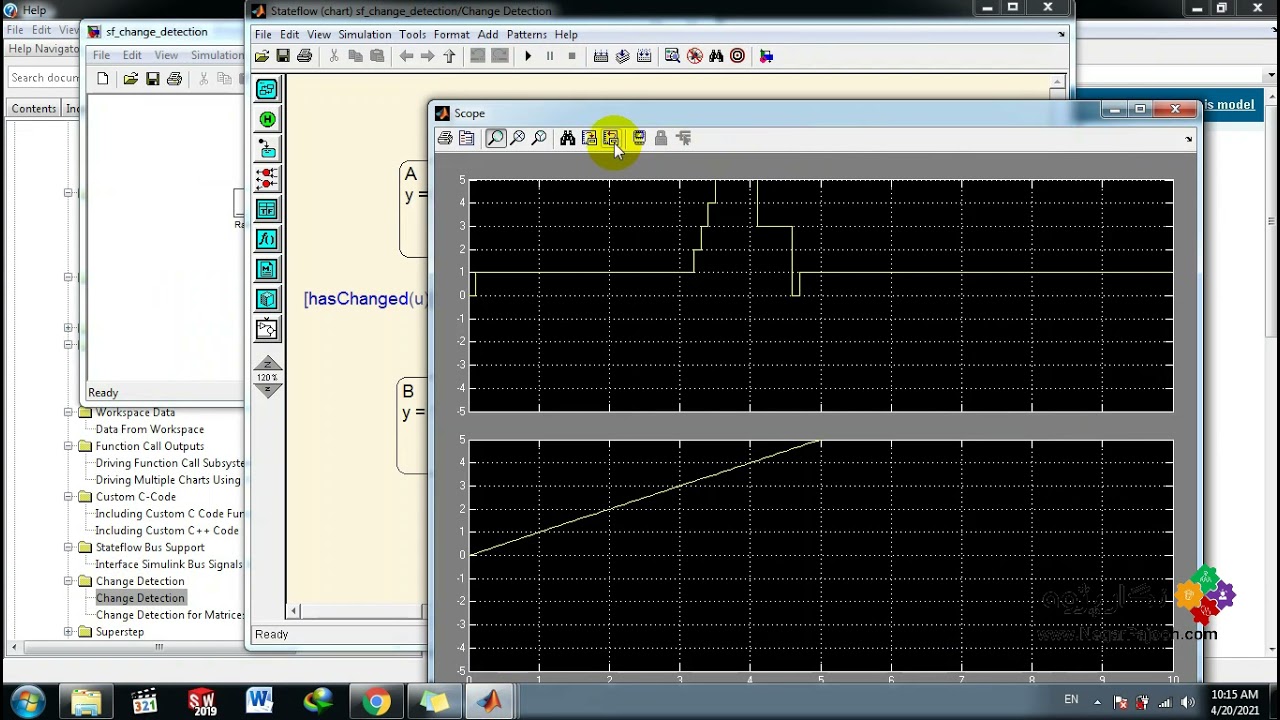Expand Superstep folder
This screenshot has width=1280, height=720.
[x=68, y=632]
